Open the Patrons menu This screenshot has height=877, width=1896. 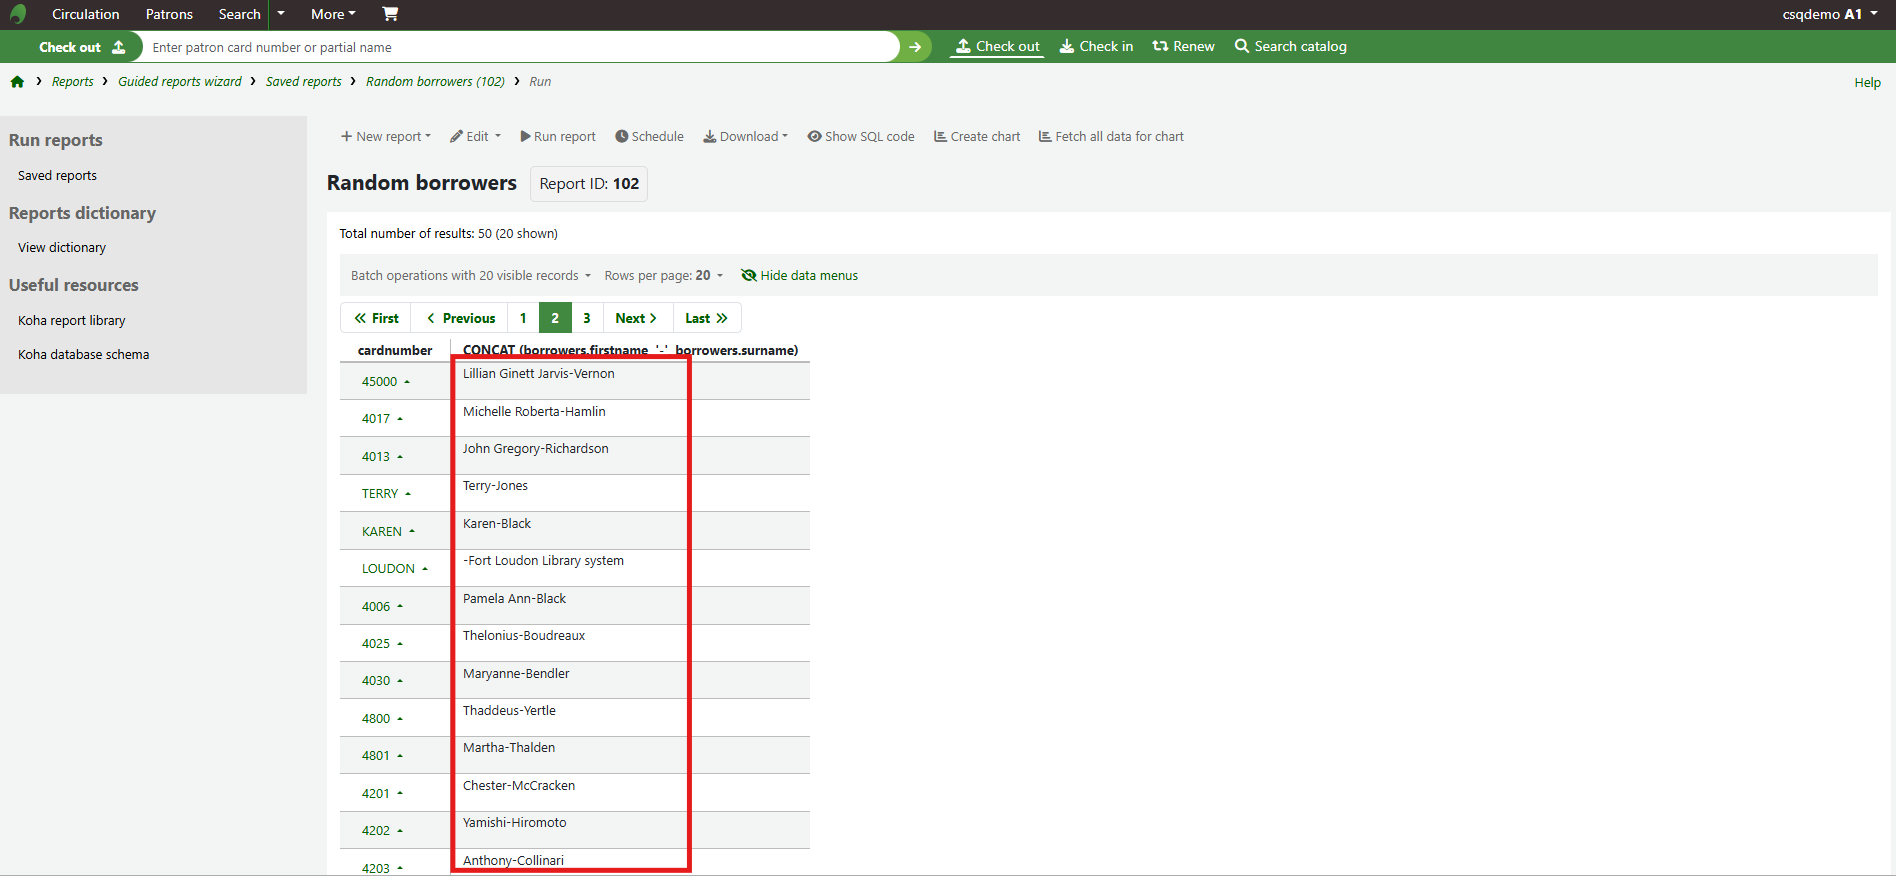point(169,14)
